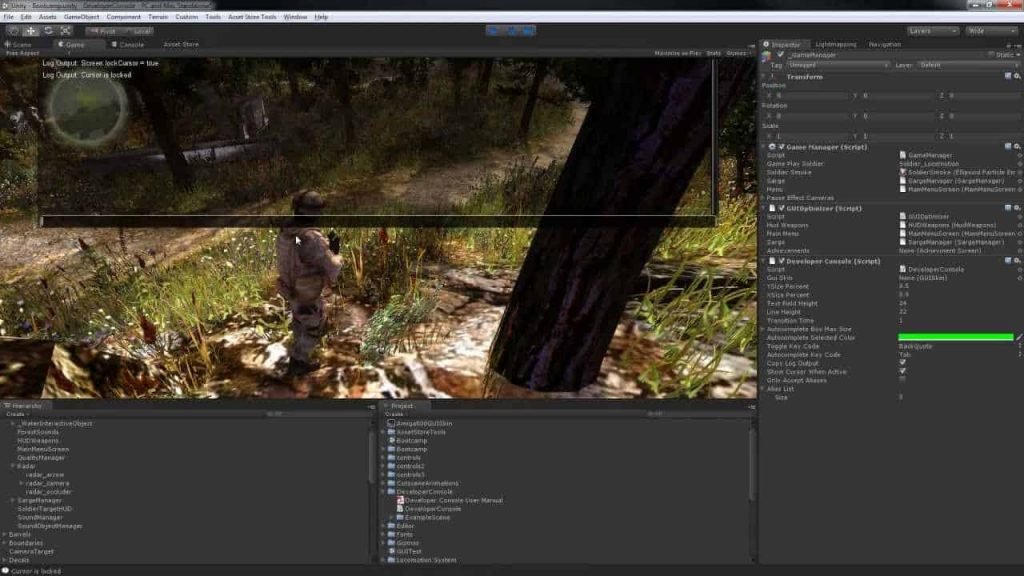Open the GUIOptimizer script gear menu

tap(1017, 208)
